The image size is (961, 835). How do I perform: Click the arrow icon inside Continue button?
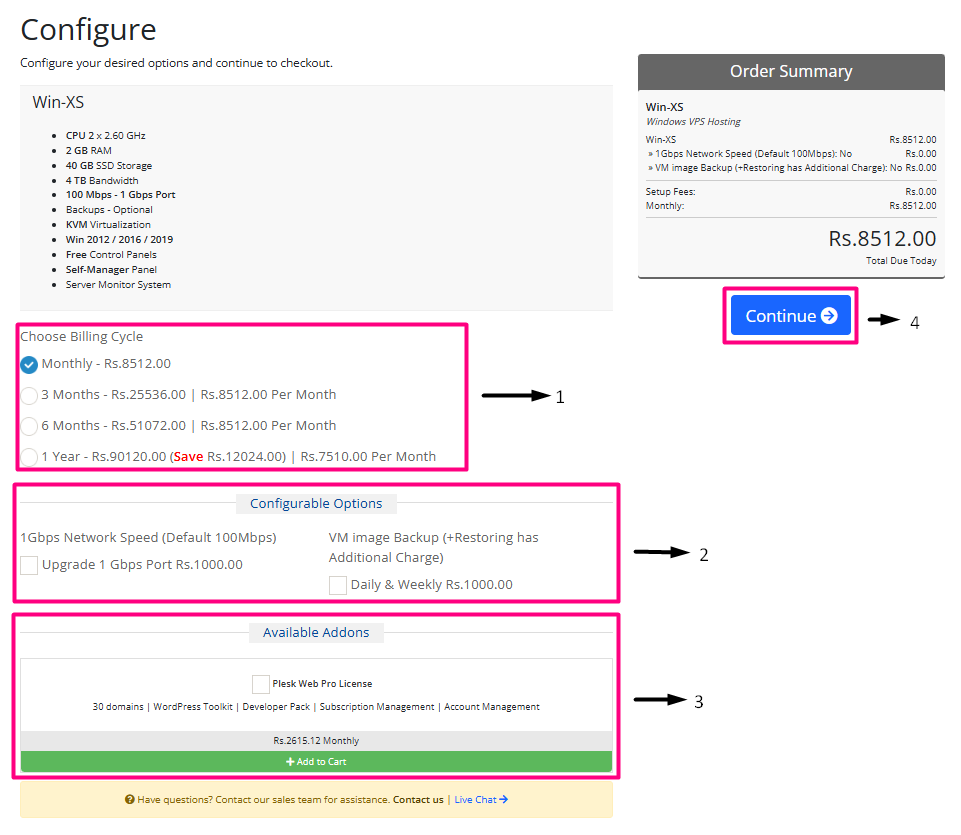click(x=829, y=315)
